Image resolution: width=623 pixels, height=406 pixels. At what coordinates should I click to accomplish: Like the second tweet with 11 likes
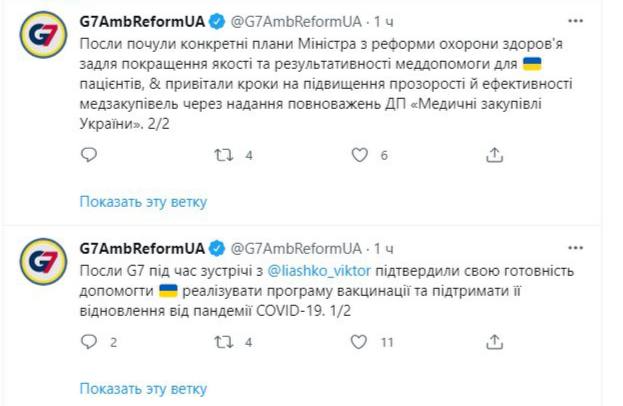click(360, 343)
